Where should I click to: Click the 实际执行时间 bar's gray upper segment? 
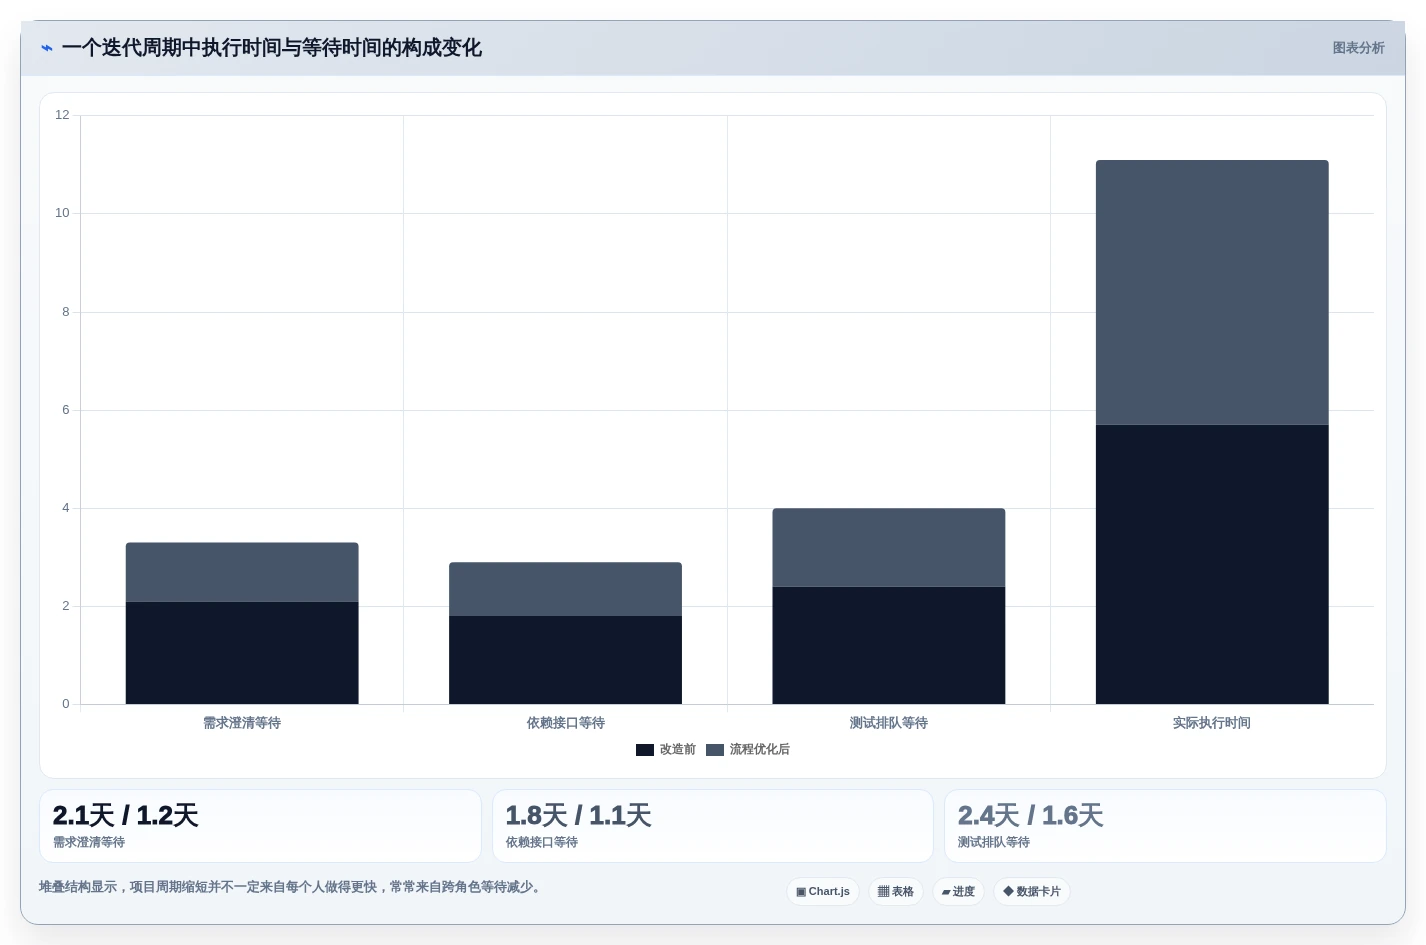click(x=1212, y=292)
